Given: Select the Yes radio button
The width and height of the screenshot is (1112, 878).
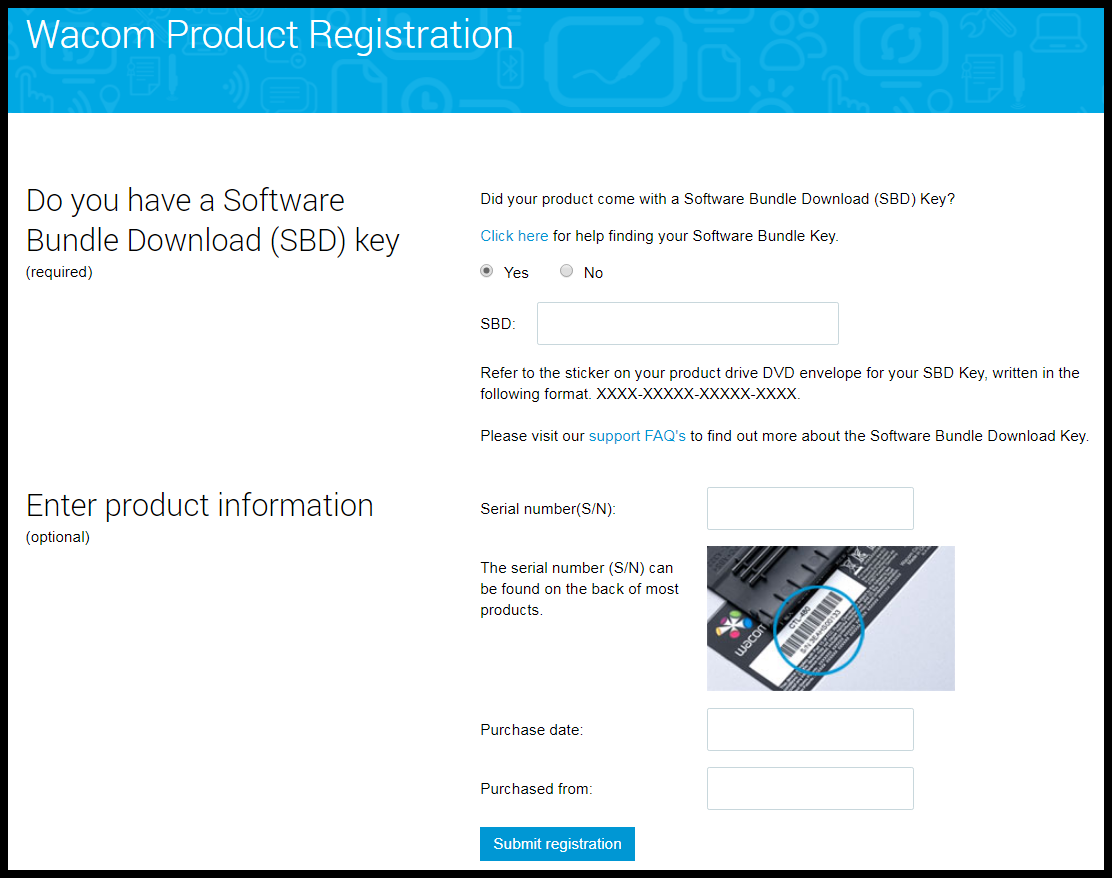Looking at the screenshot, I should click(x=486, y=271).
